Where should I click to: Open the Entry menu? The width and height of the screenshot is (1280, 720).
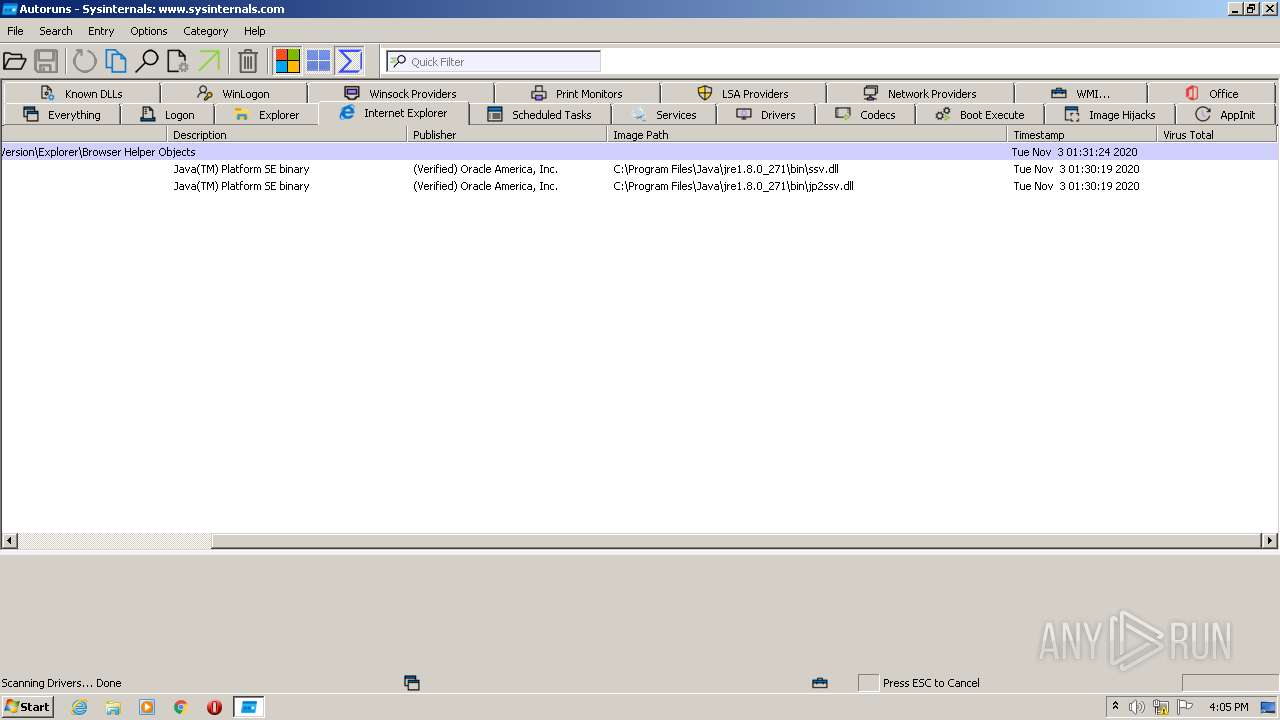pyautogui.click(x=101, y=31)
